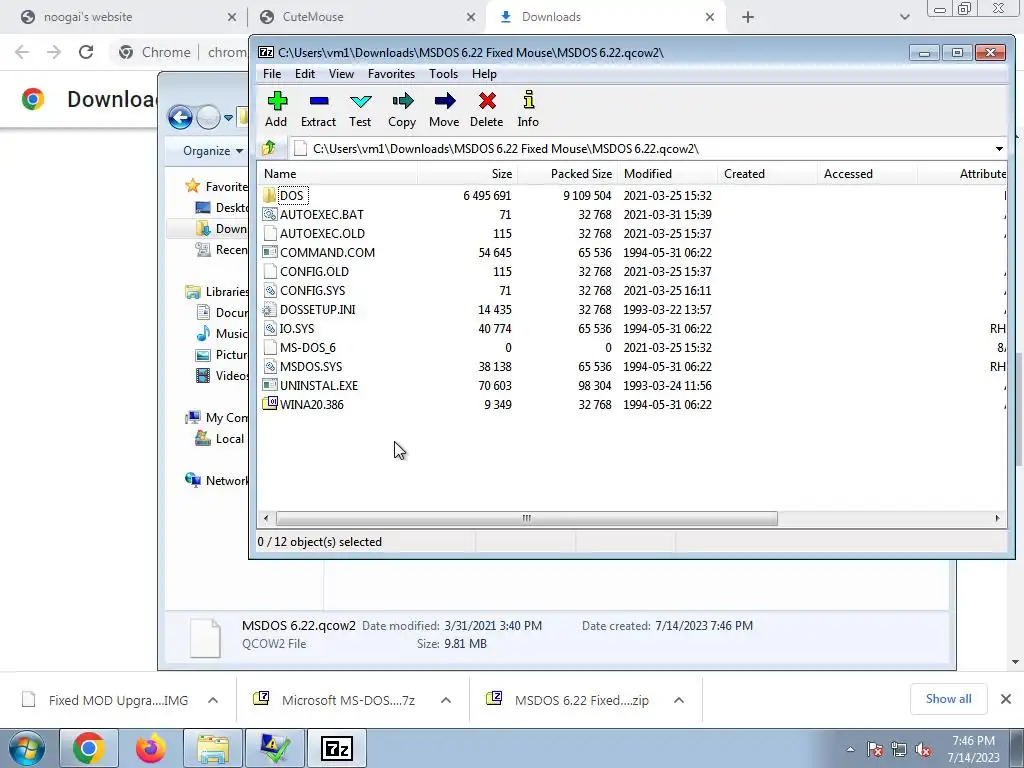Click the horizontal scrollbar right arrow

[997, 519]
